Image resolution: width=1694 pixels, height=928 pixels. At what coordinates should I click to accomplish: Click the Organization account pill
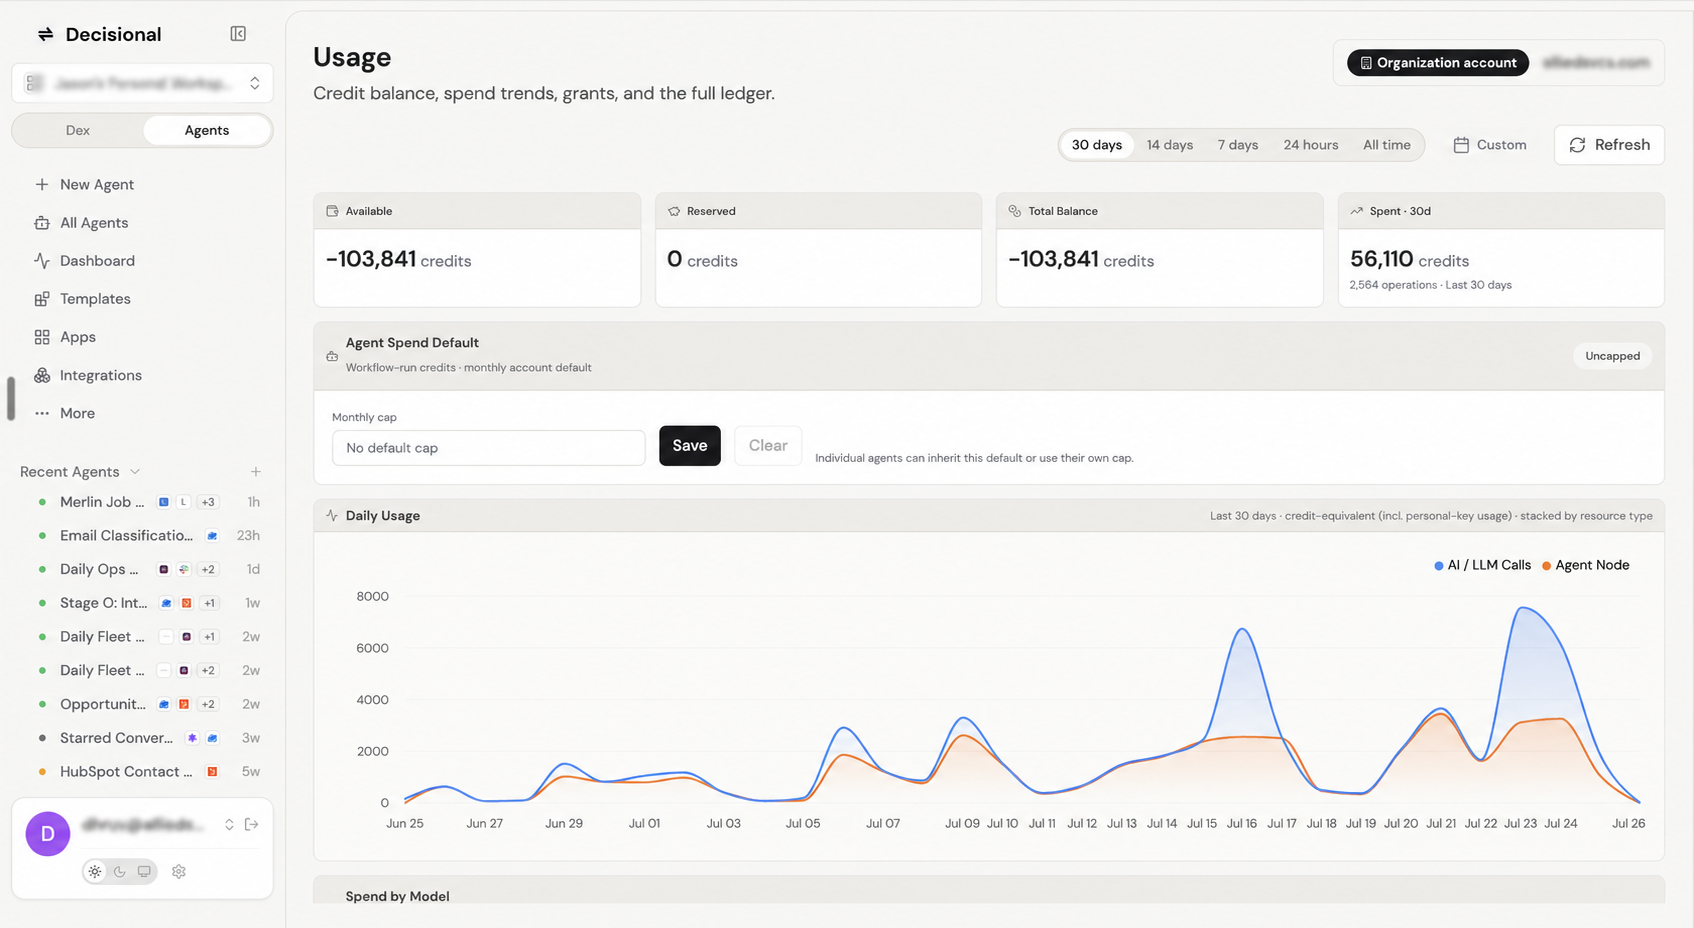[x=1438, y=63]
